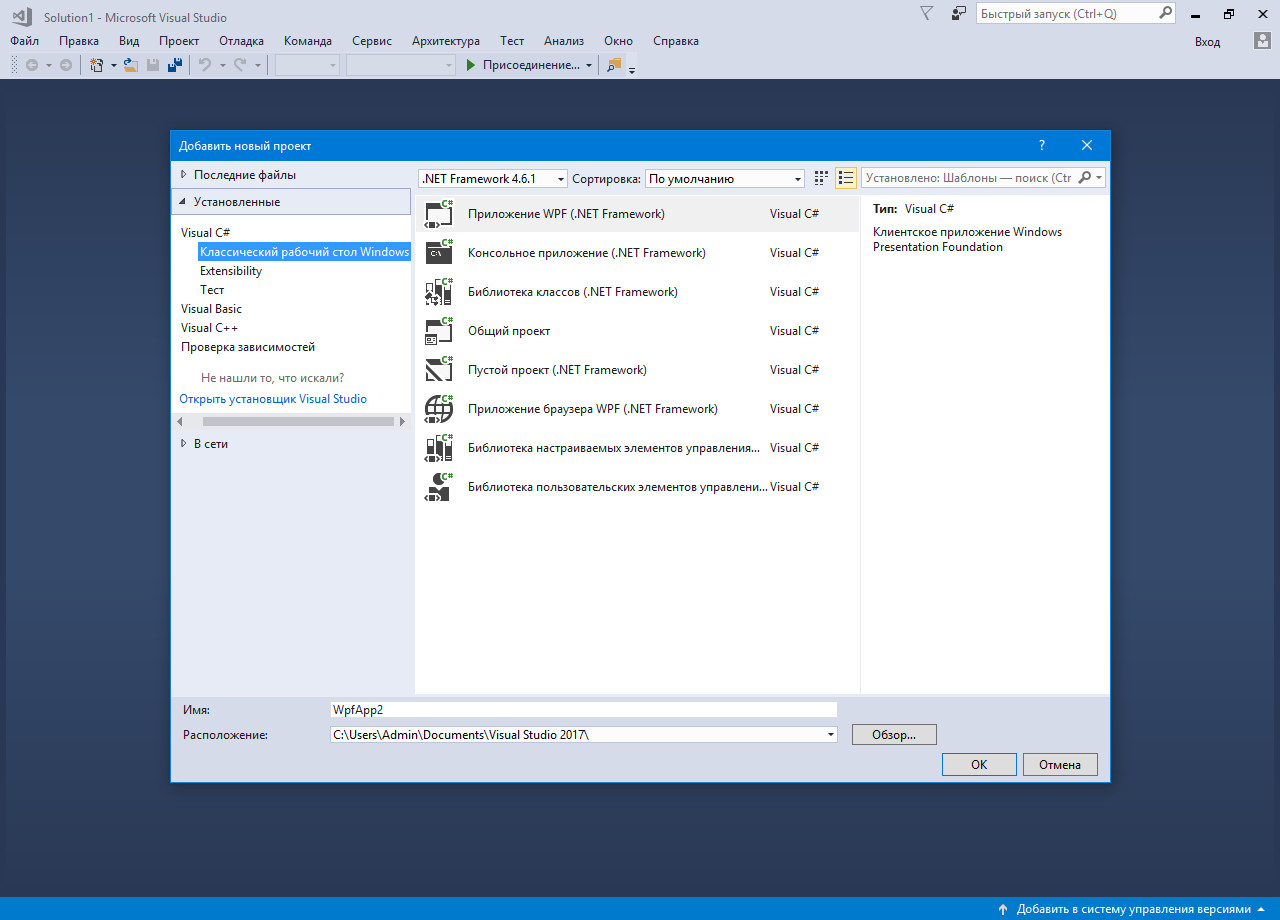This screenshot has height=920, width=1280.
Task: Select the Visual C++ tree node
Action: pos(209,328)
